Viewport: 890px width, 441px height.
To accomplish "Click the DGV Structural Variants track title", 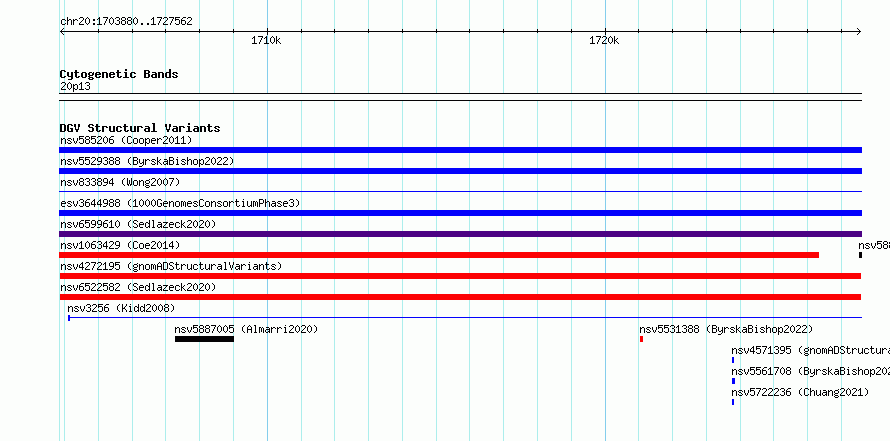I will 140,128.
